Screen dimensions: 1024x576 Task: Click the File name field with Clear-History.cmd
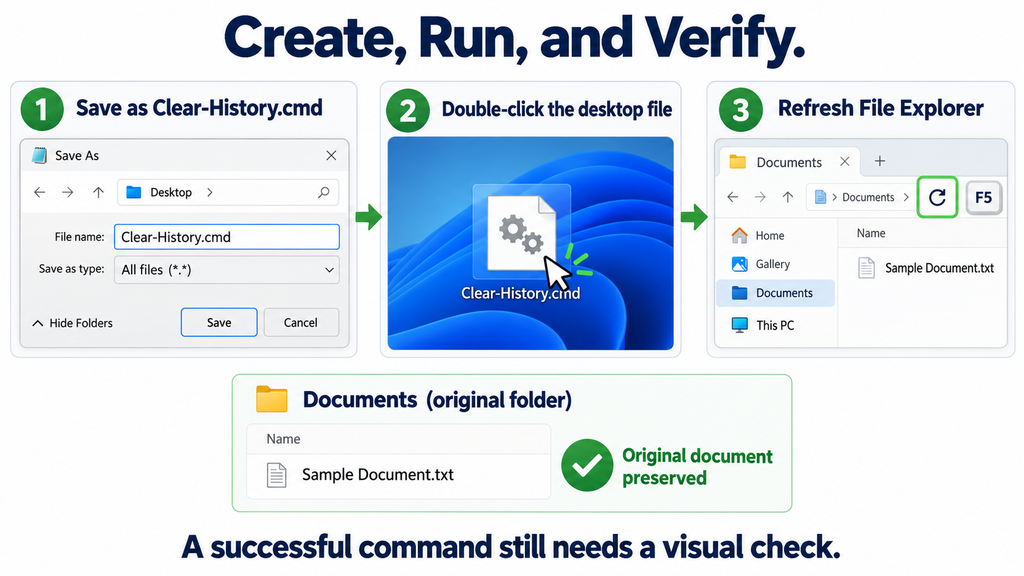[227, 236]
